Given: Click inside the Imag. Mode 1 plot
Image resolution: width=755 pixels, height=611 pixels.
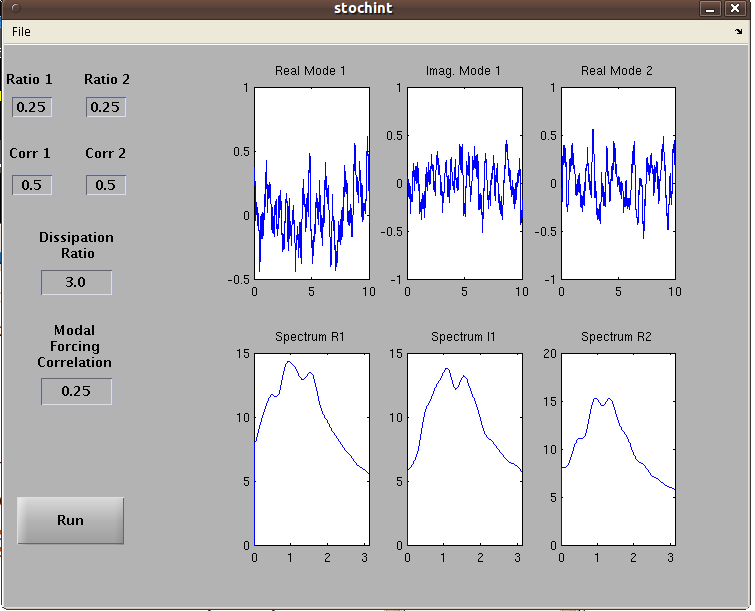Looking at the screenshot, I should pyautogui.click(x=464, y=183).
